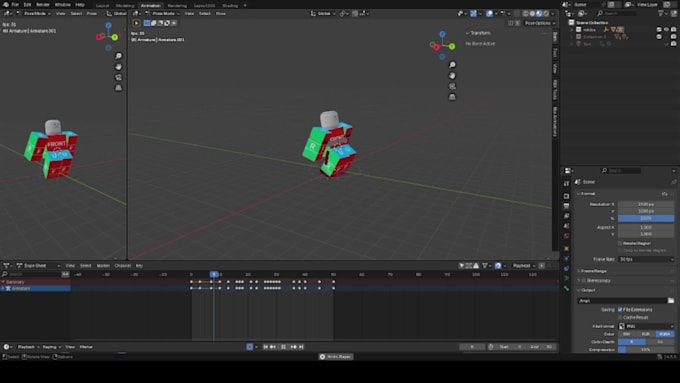Open the Window menu
The image size is (680, 383).
pyautogui.click(x=62, y=5)
